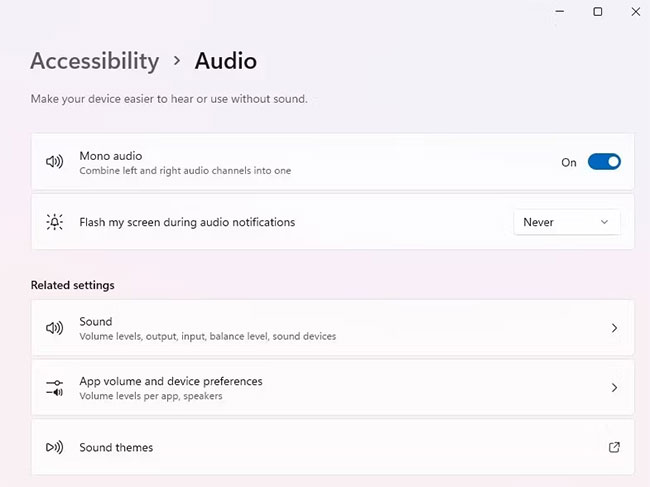Image resolution: width=650 pixels, height=487 pixels.
Task: Toggle Mono audio switch off
Action: tap(604, 162)
